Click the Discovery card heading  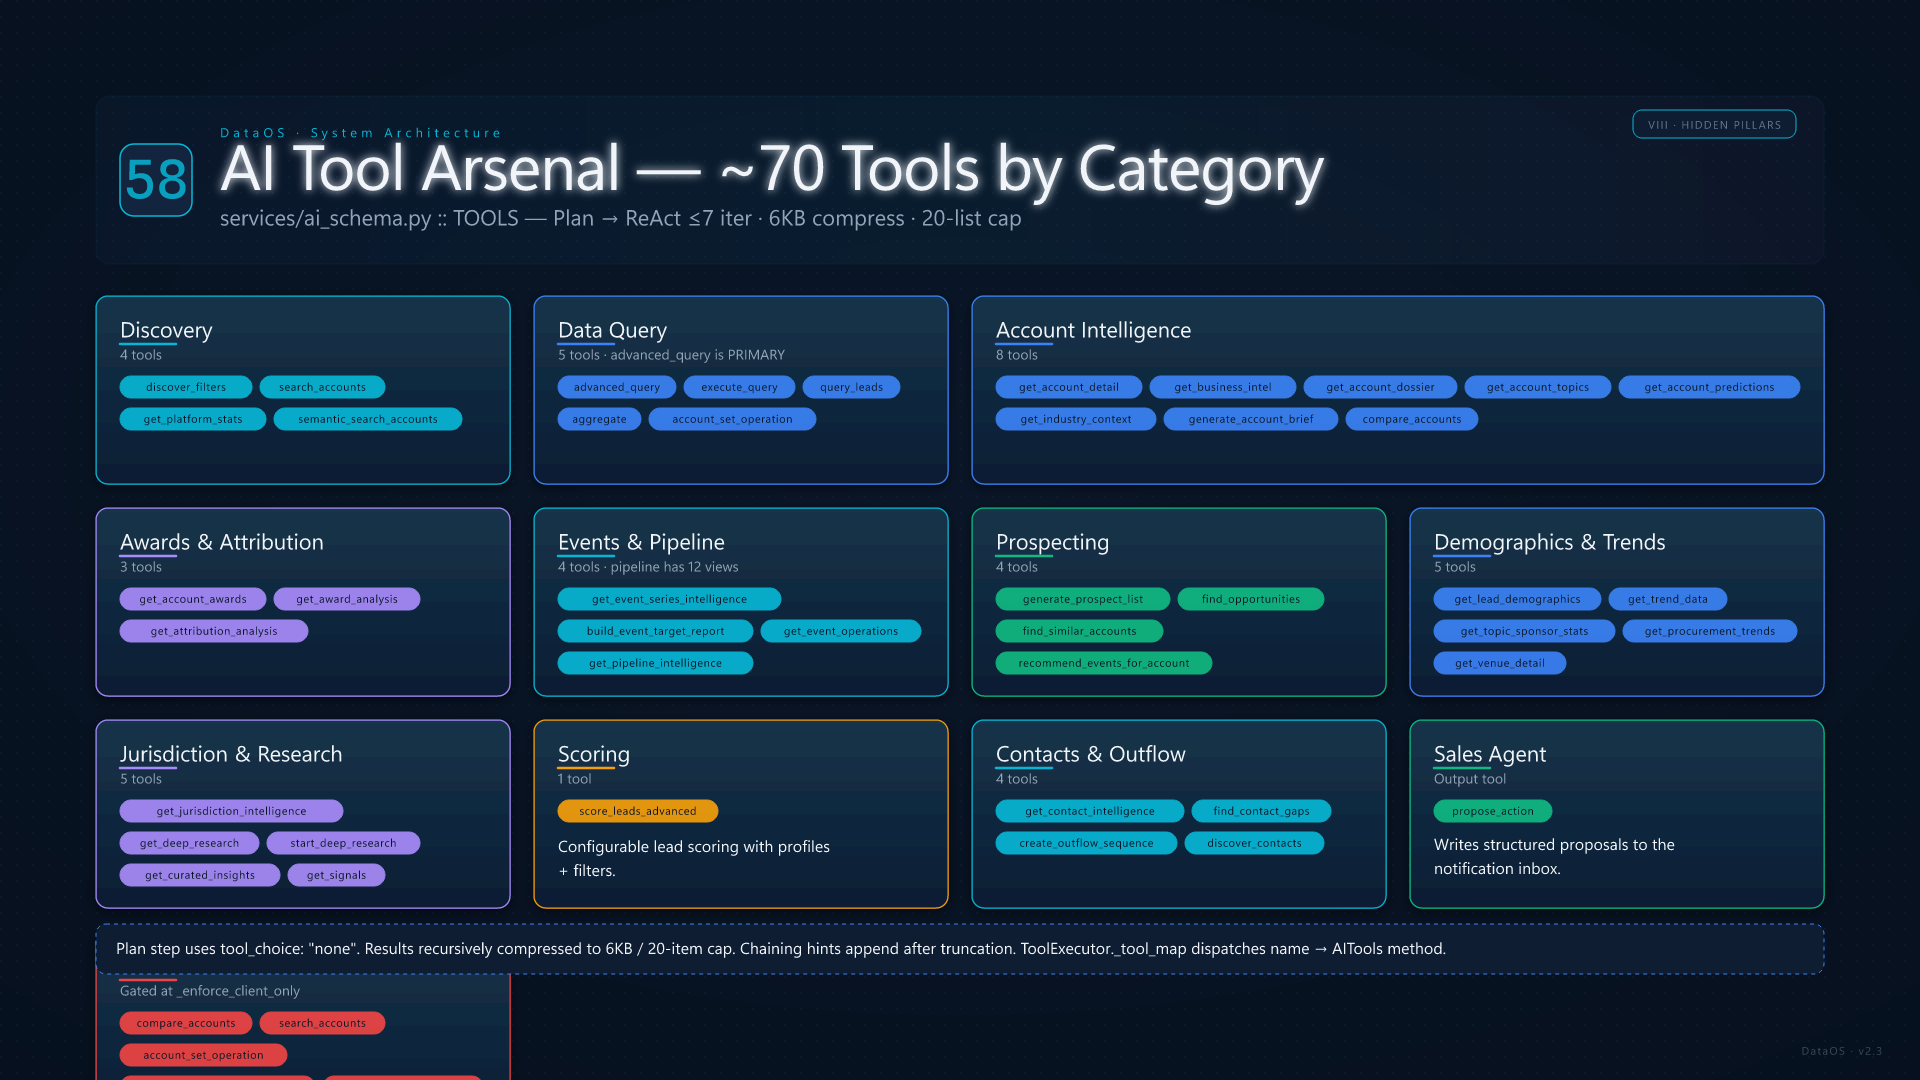tap(166, 330)
